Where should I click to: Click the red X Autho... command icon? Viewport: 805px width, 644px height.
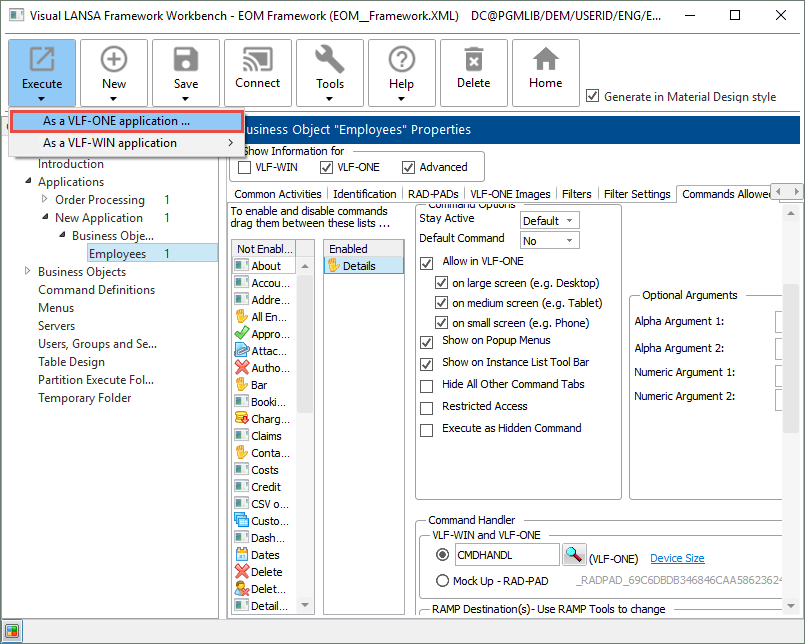point(241,368)
